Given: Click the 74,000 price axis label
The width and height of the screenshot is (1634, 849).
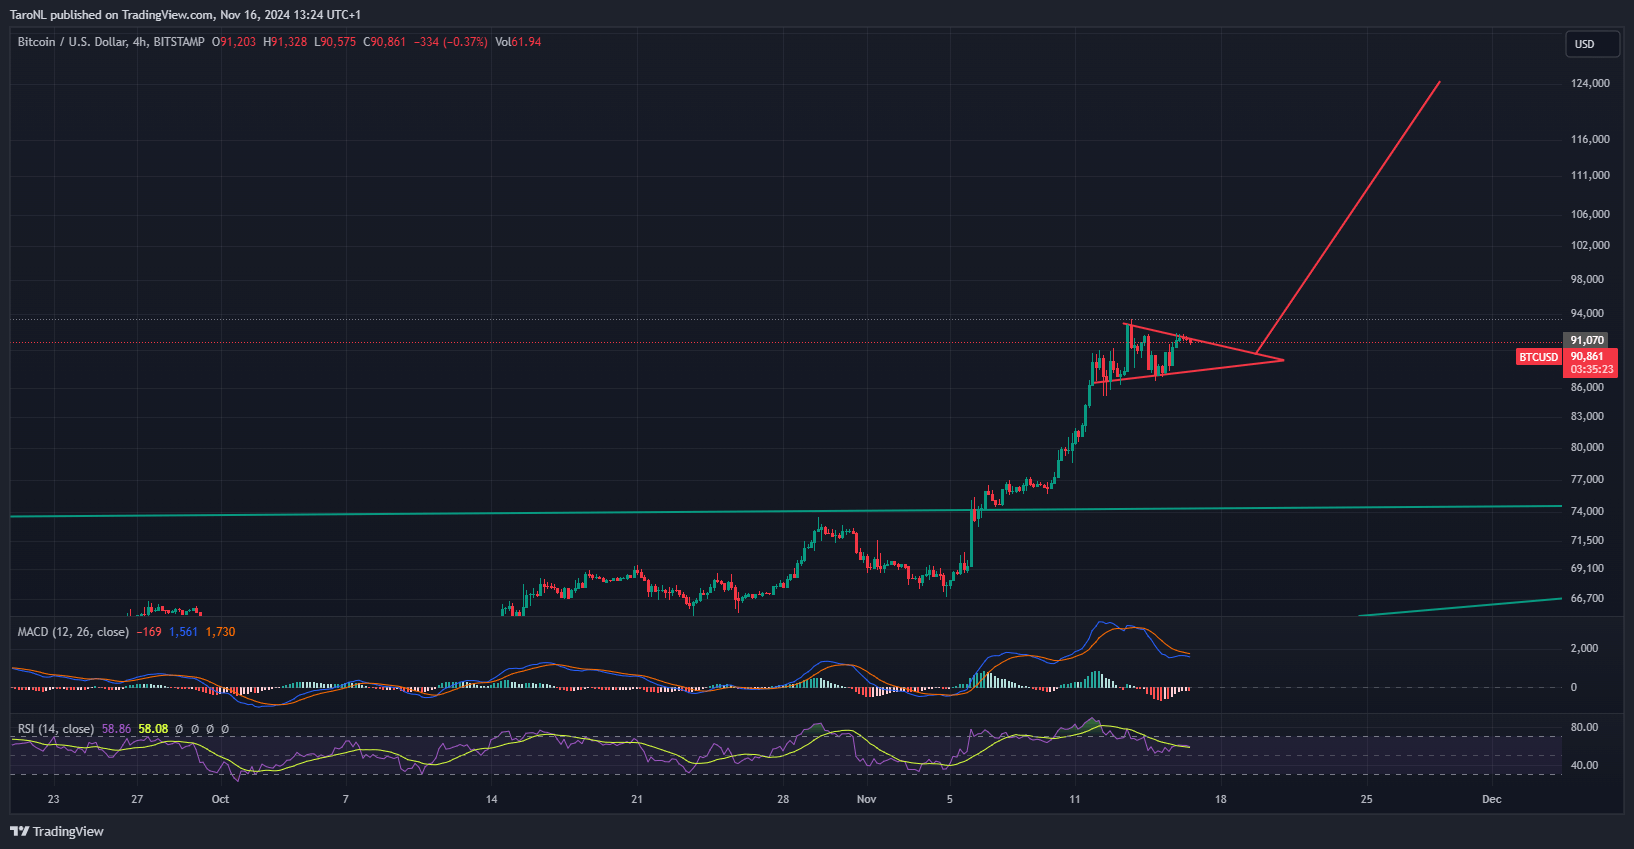Looking at the screenshot, I should click(x=1587, y=511).
